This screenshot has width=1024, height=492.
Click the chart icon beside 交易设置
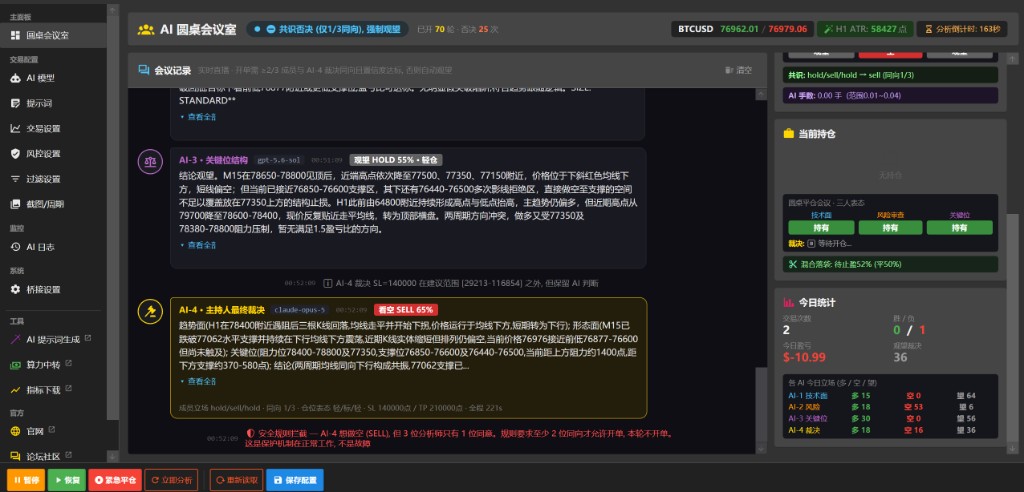(15, 128)
